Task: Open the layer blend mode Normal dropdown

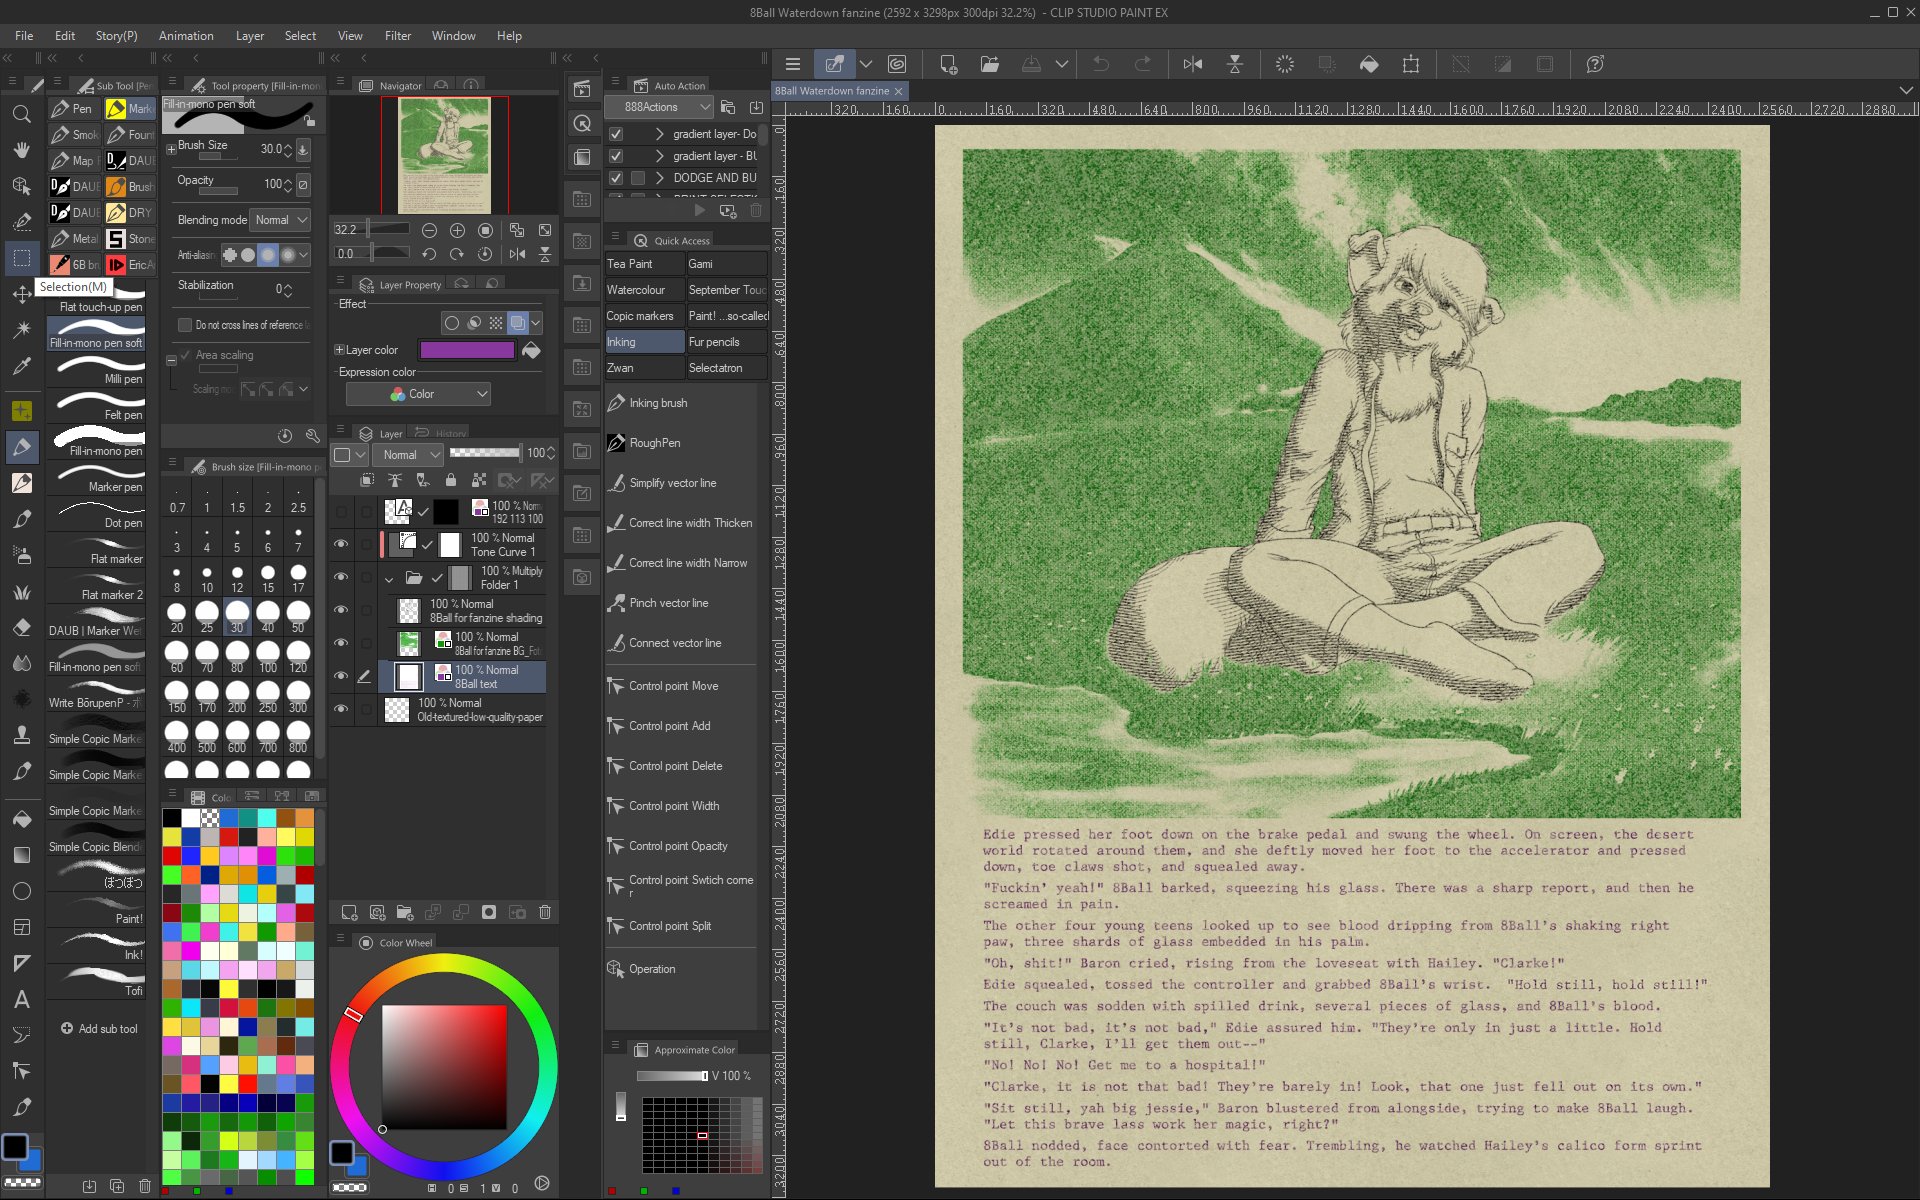Action: (x=407, y=455)
